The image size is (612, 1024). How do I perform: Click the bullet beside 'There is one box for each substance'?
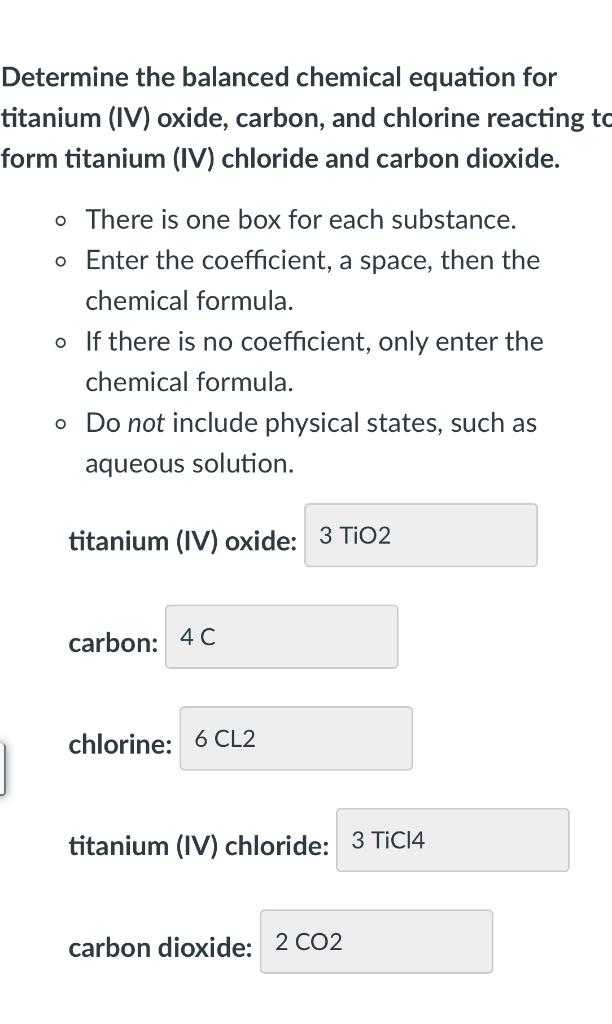tap(60, 220)
